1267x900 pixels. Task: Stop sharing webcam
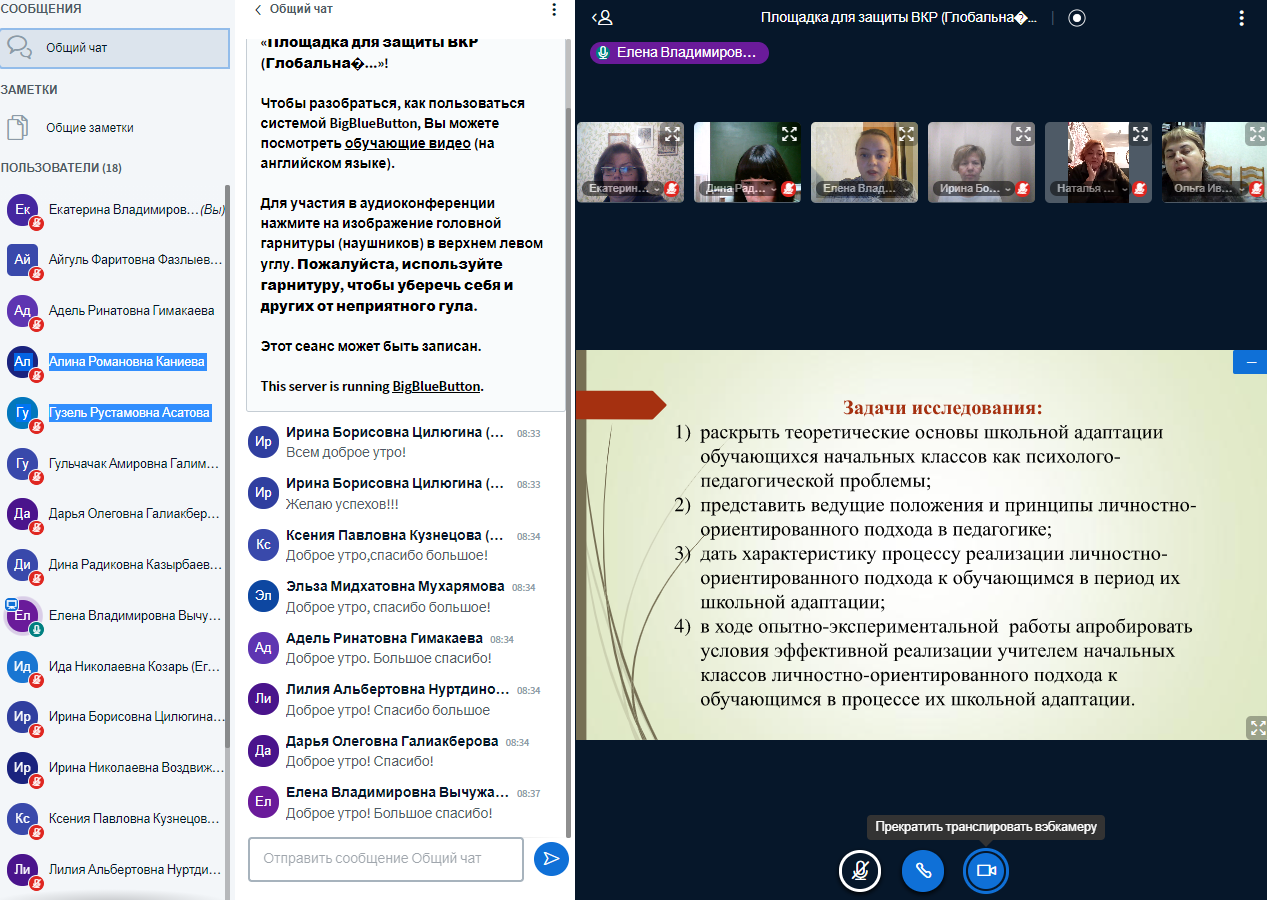[x=986, y=871]
